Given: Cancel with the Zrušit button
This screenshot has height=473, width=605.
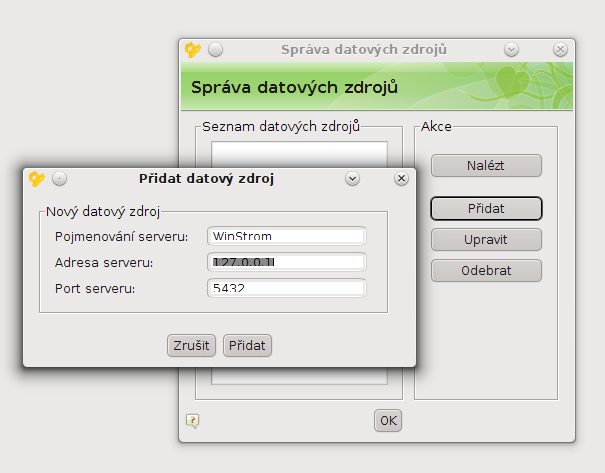Looking at the screenshot, I should click(191, 345).
